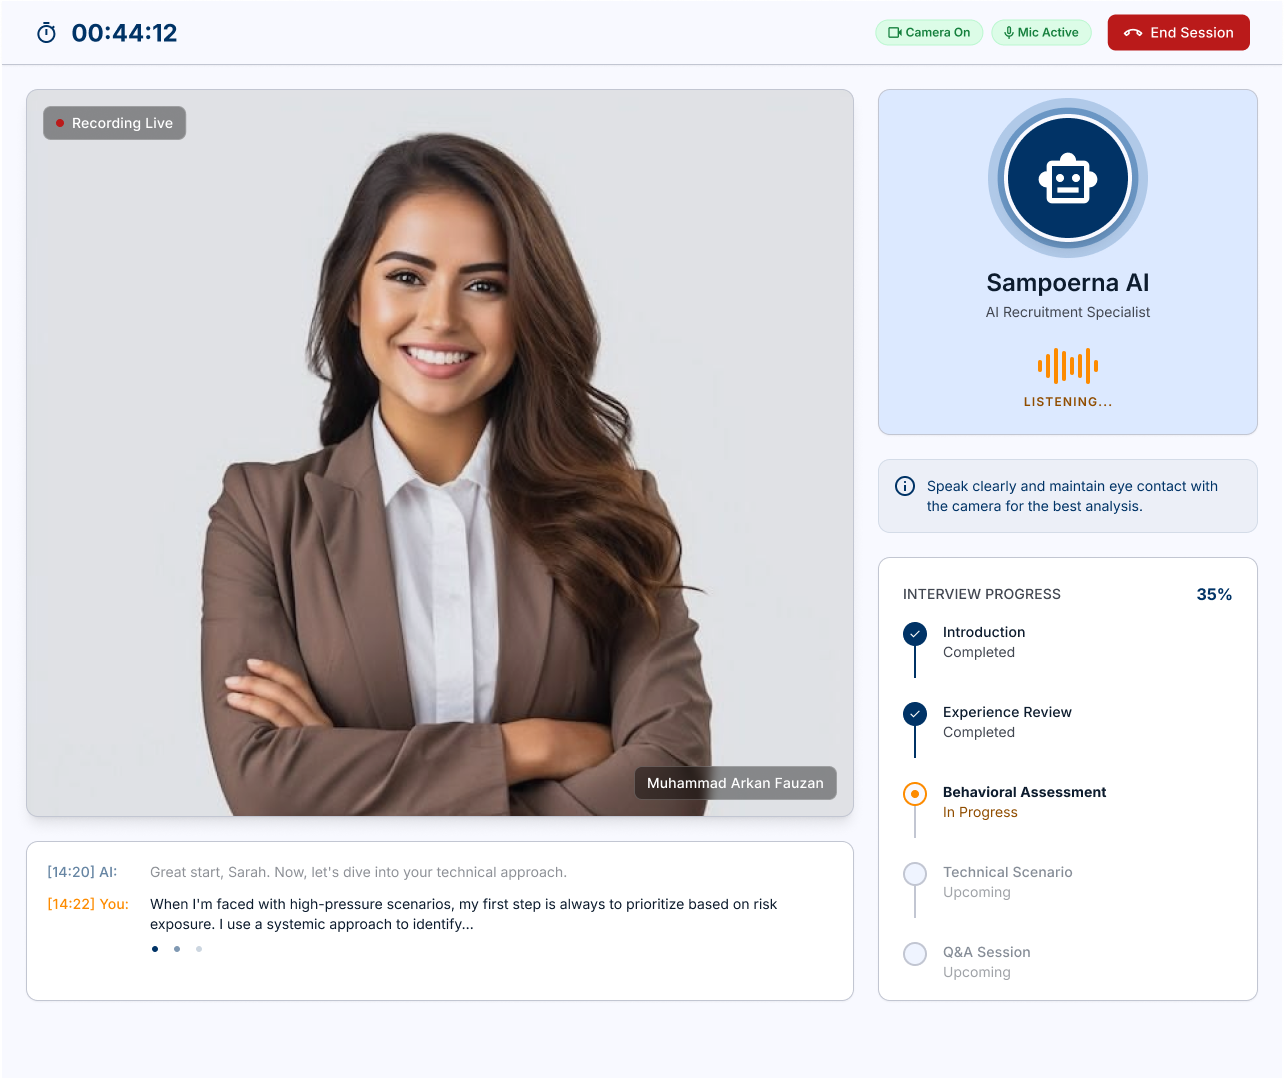
Task: Select the Q&A Session step label
Action: [987, 952]
